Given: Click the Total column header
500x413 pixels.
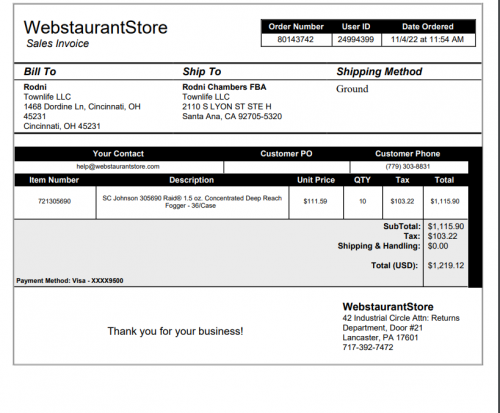Looking at the screenshot, I should click(444, 180).
